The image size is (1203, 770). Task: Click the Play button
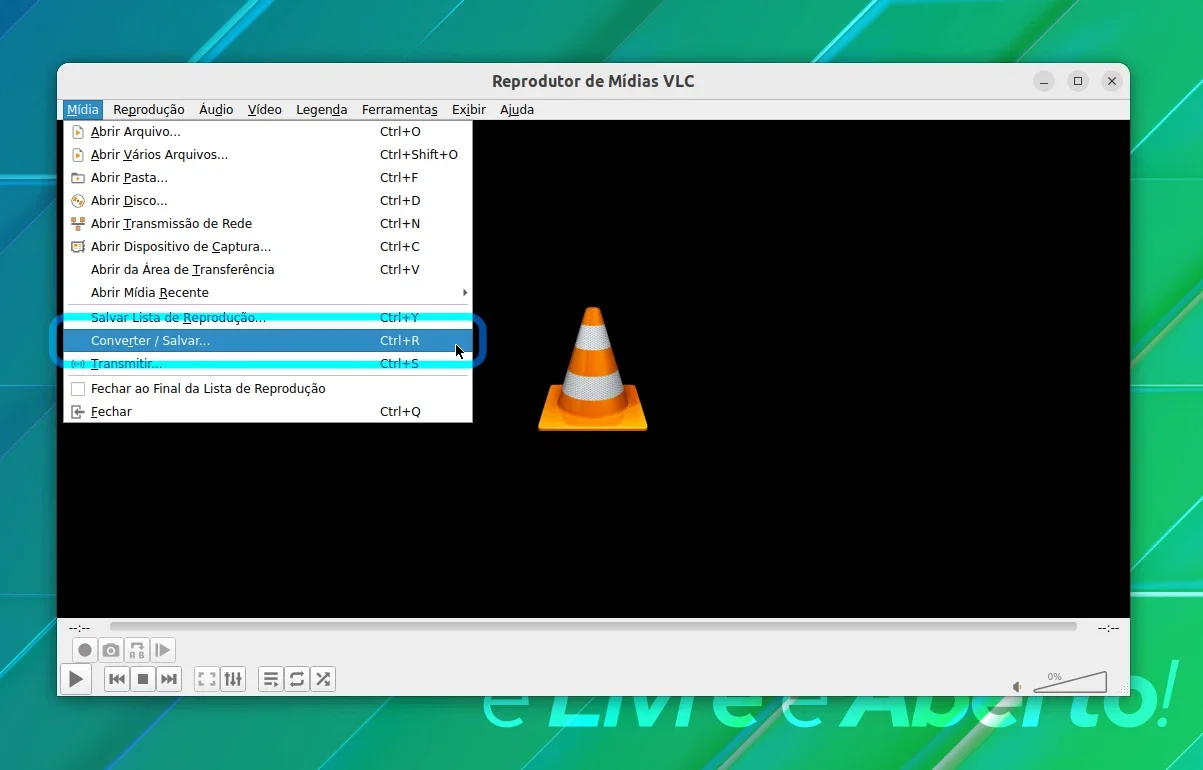(x=75, y=680)
